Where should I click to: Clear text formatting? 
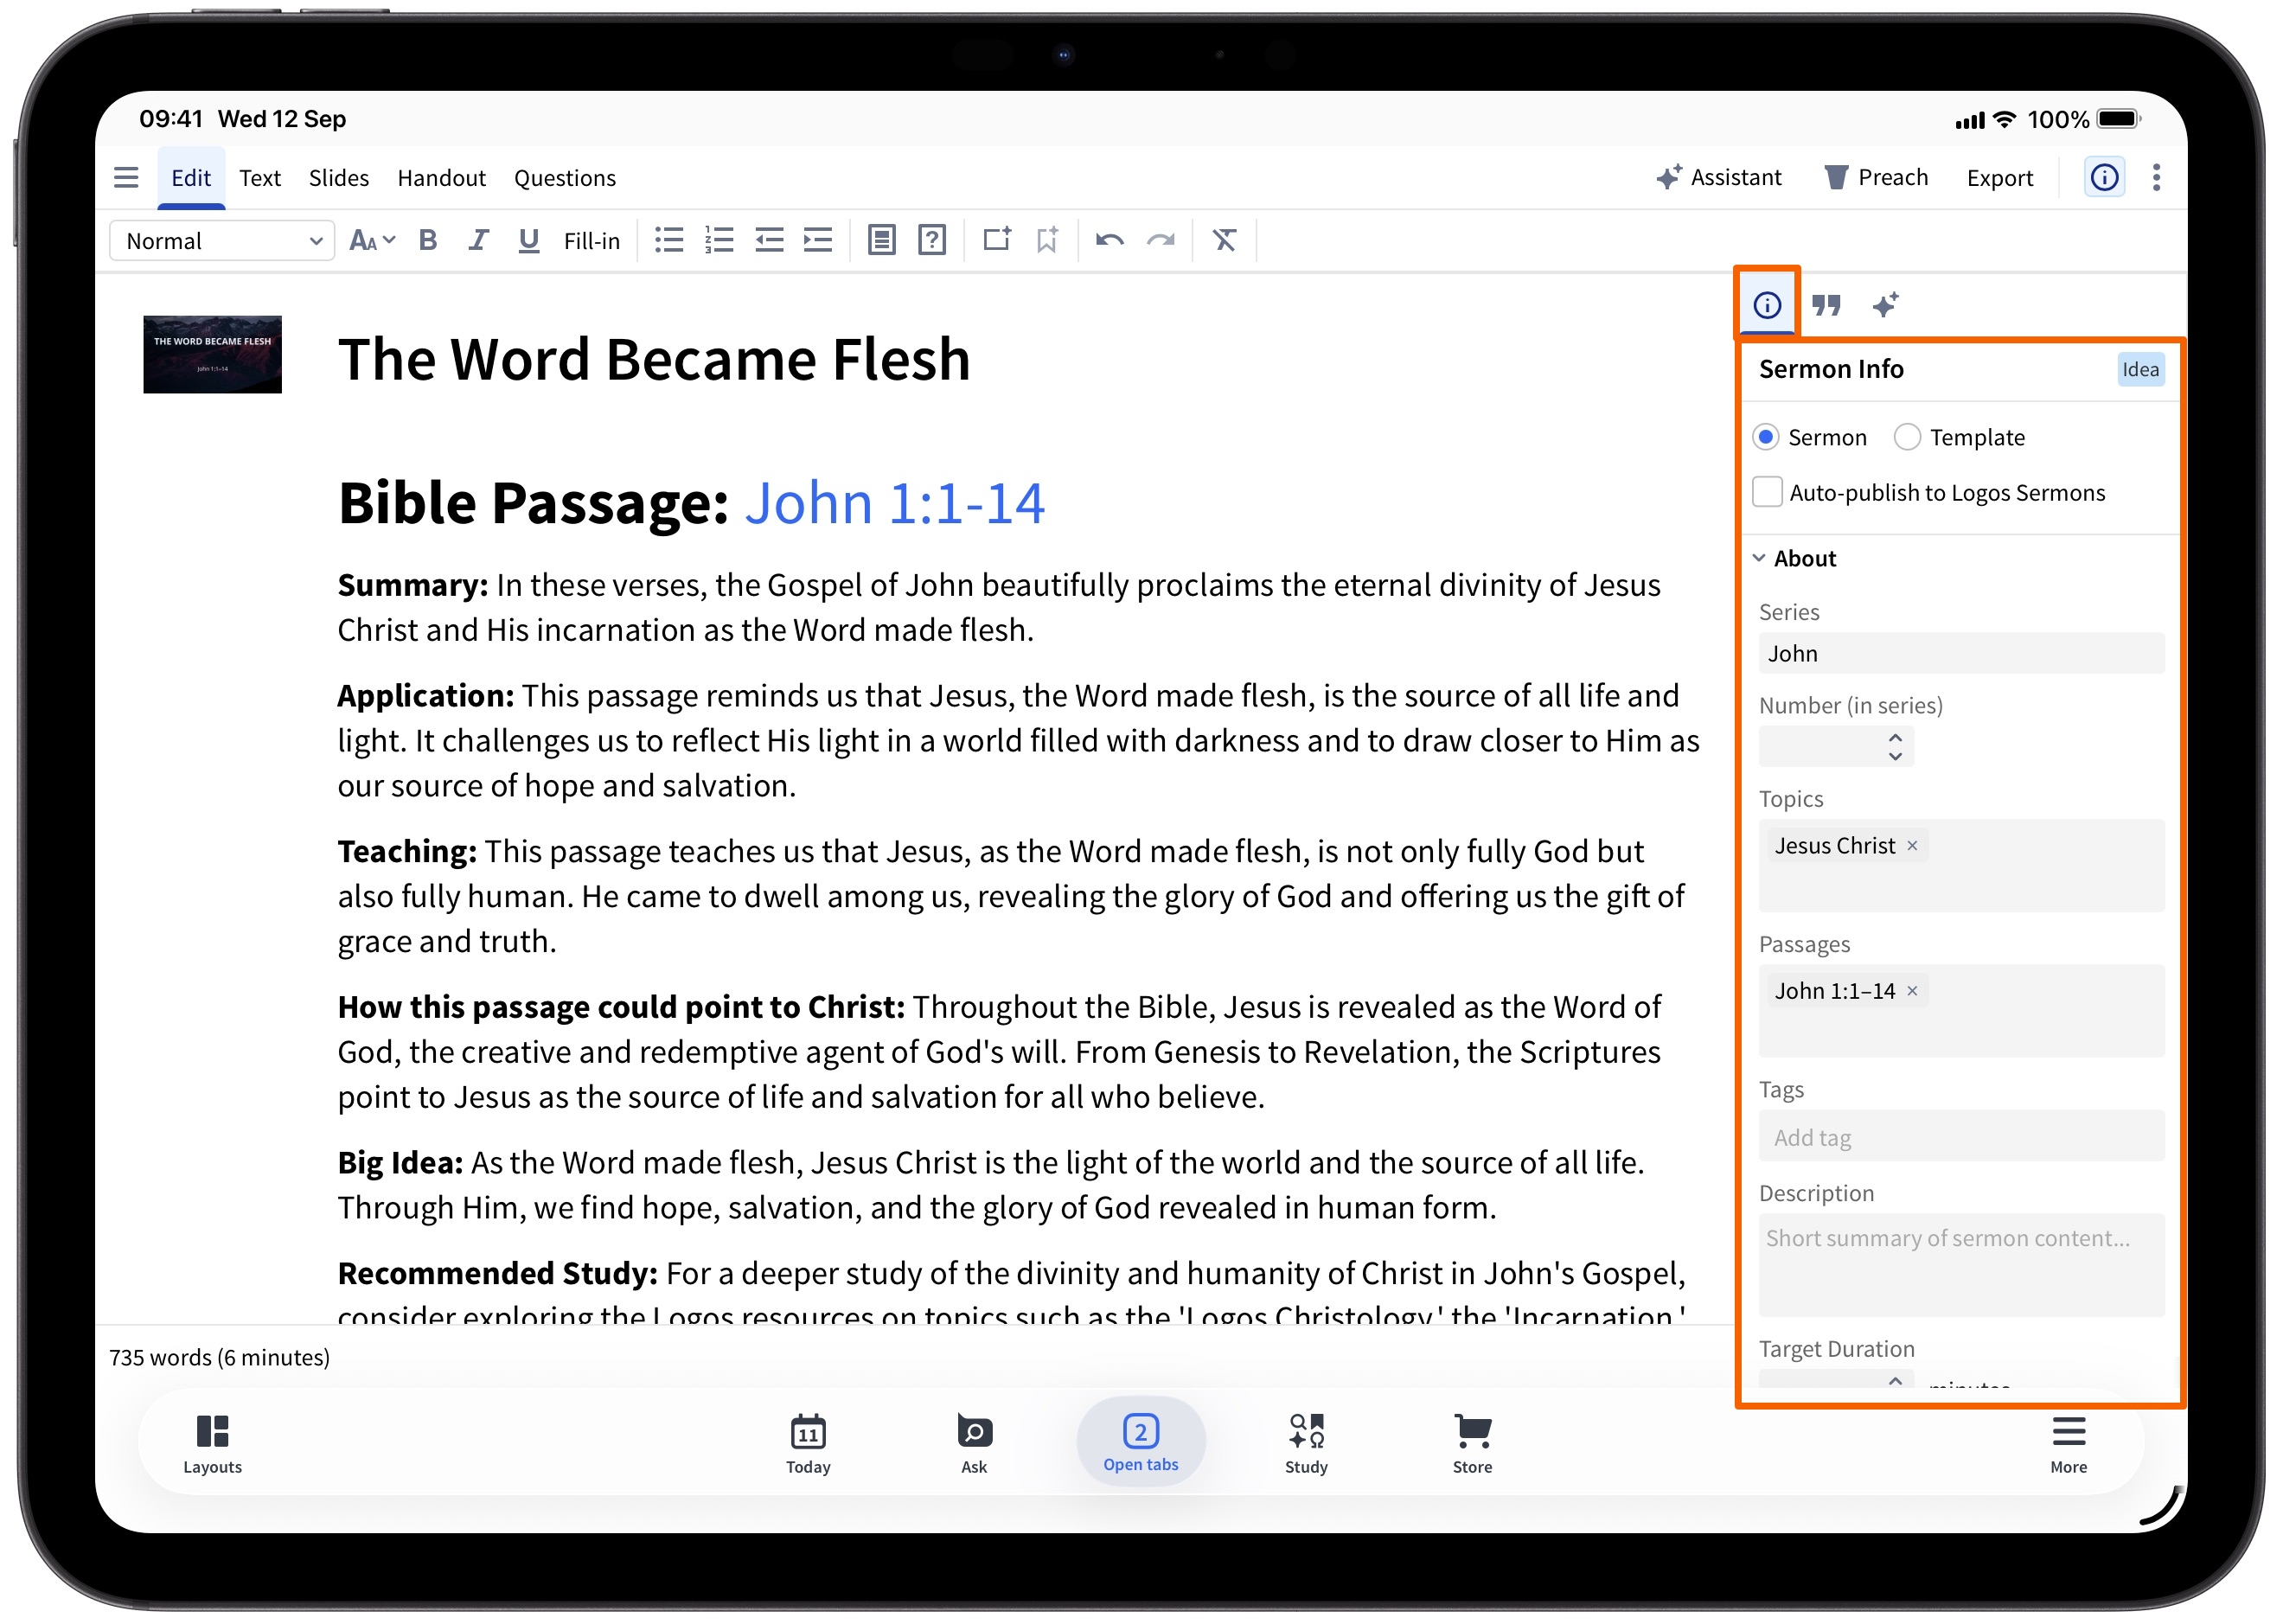tap(1225, 241)
